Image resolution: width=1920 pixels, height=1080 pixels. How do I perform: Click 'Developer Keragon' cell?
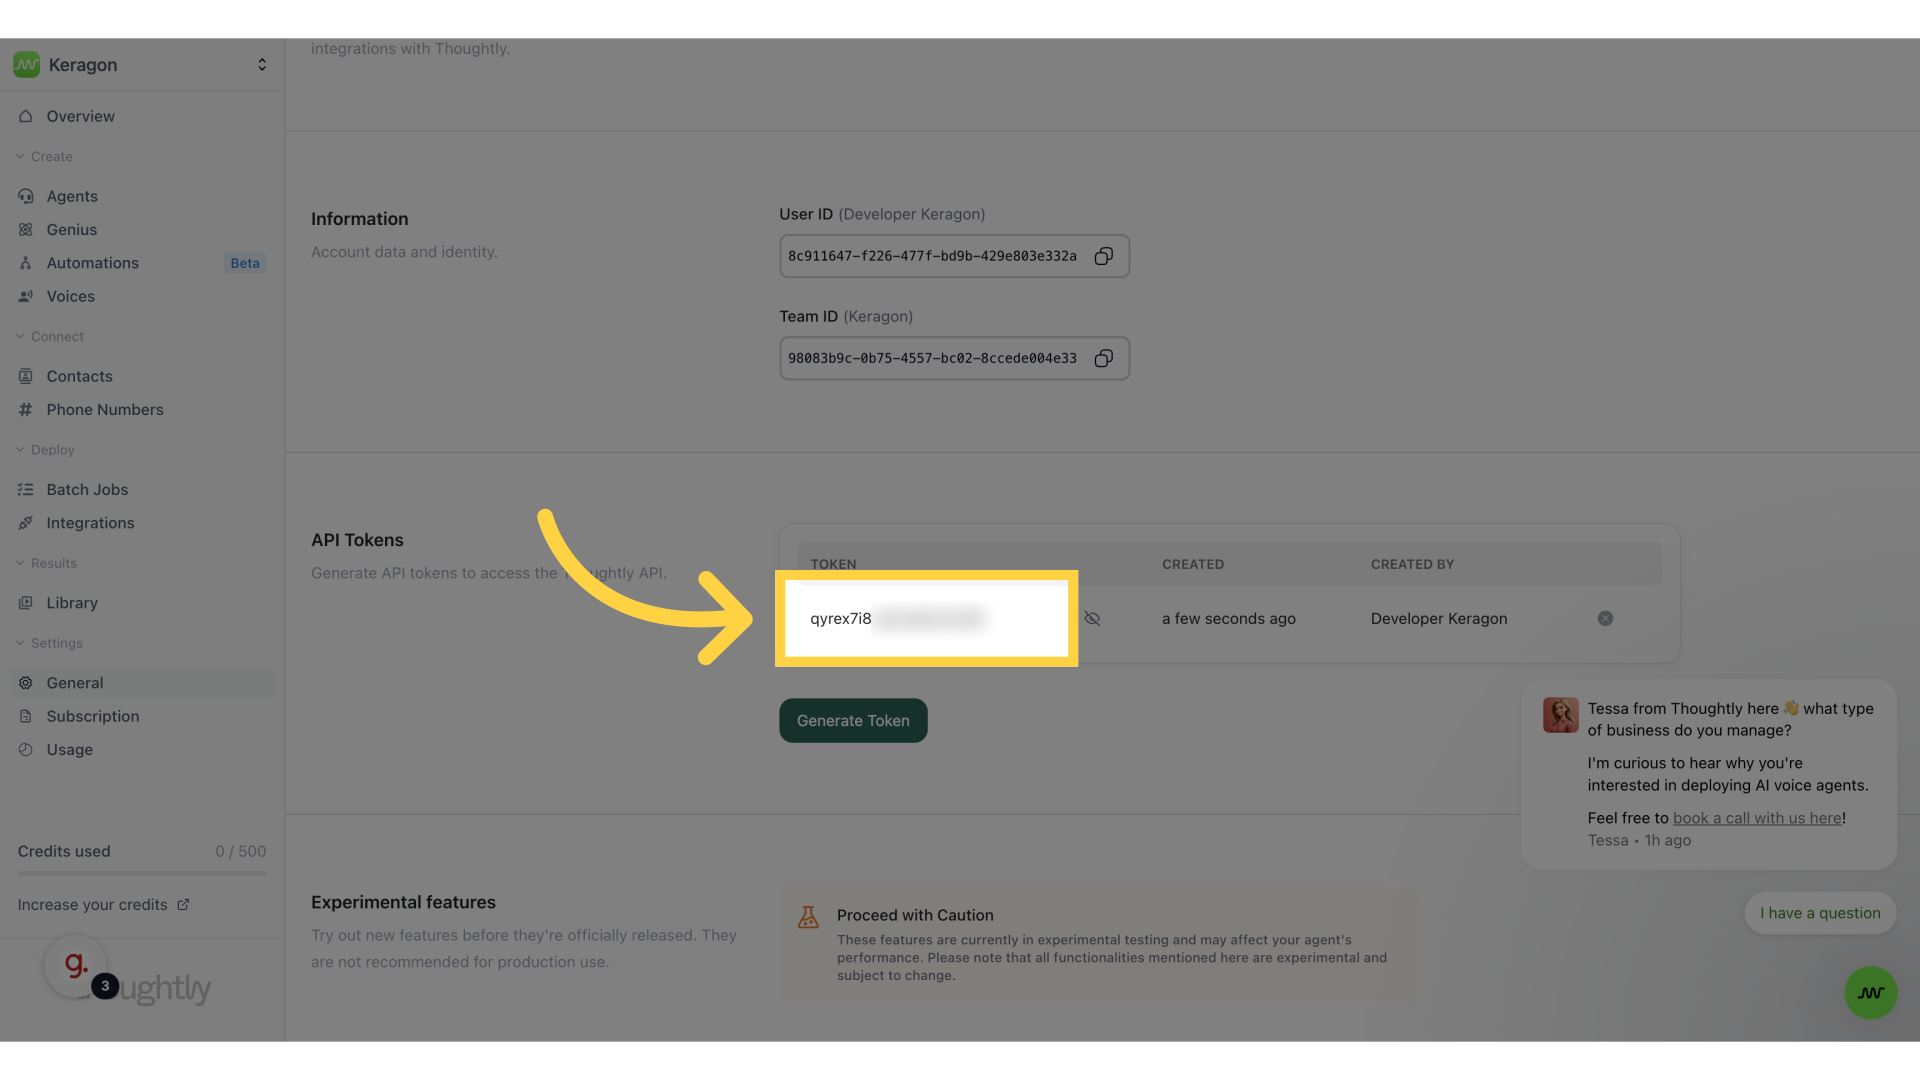(x=1439, y=619)
